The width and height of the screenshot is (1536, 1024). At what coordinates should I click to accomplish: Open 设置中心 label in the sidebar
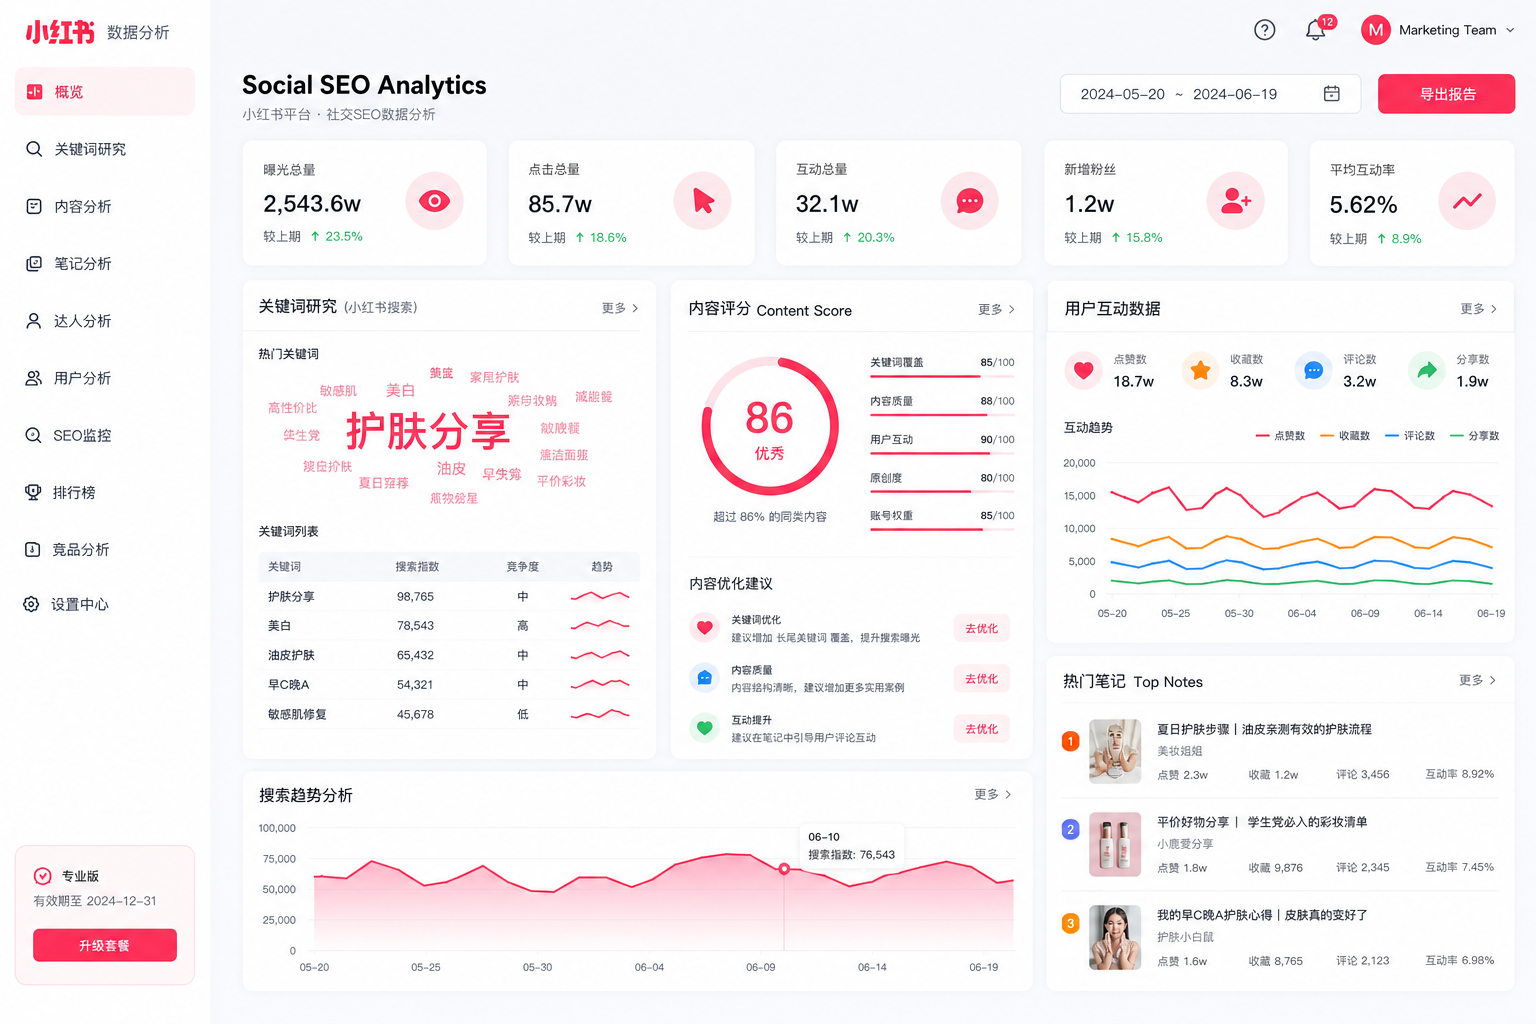[x=80, y=604]
